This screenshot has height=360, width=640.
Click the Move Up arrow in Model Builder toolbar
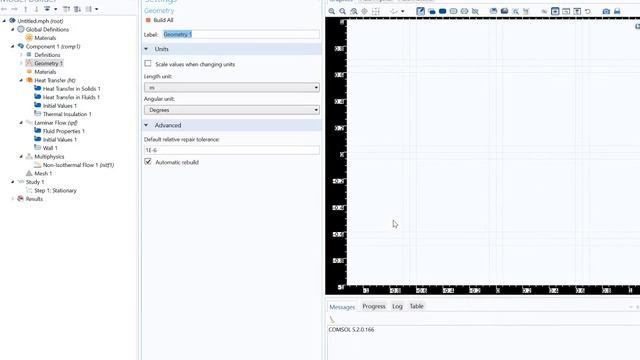pyautogui.click(x=26, y=9)
